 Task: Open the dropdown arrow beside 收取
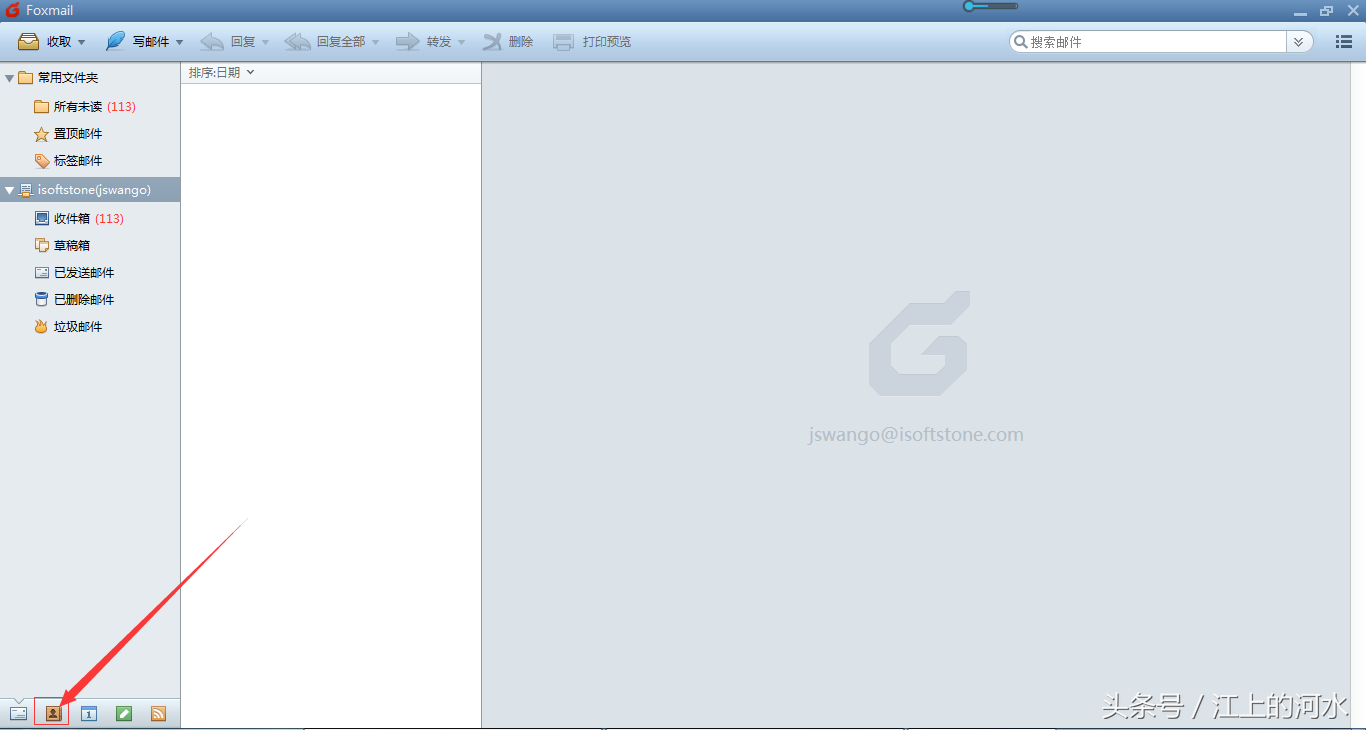pyautogui.click(x=82, y=42)
